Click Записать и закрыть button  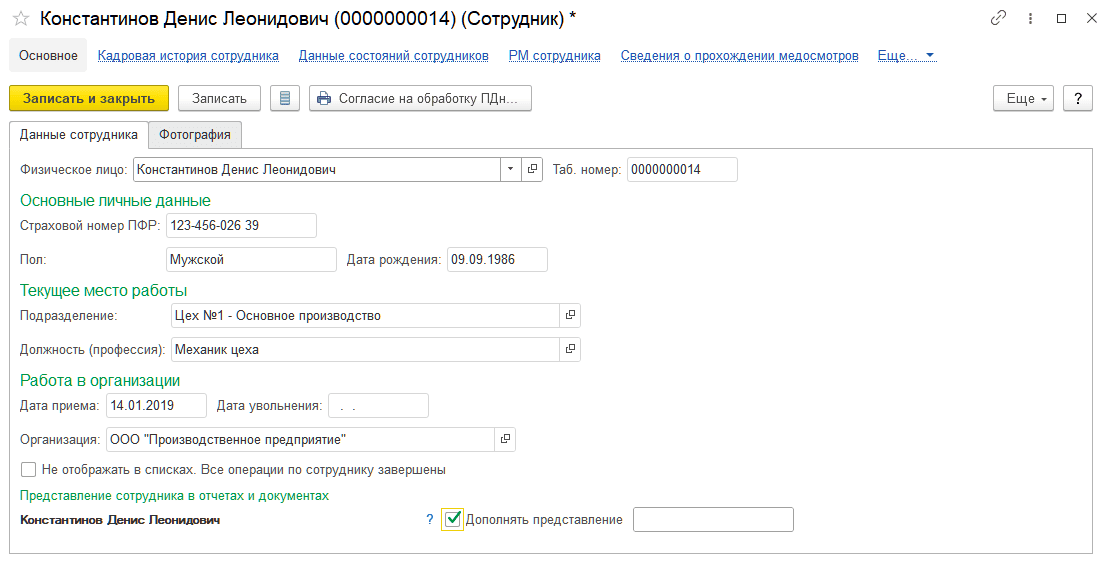tap(89, 98)
